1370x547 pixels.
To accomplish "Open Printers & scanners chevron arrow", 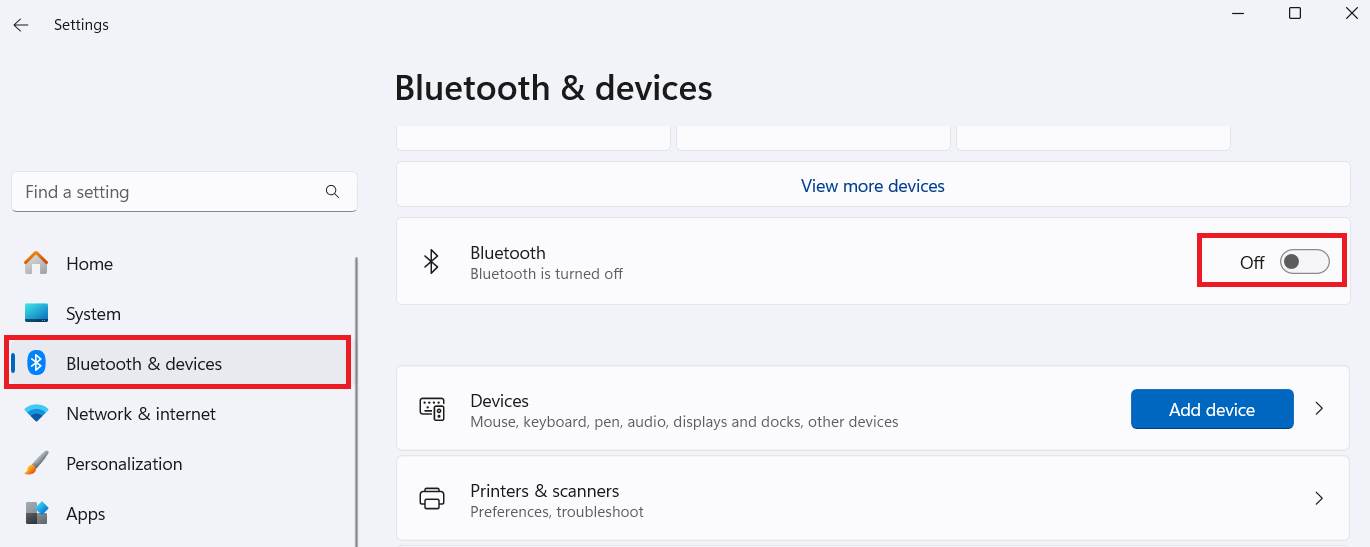I will [x=1319, y=498].
